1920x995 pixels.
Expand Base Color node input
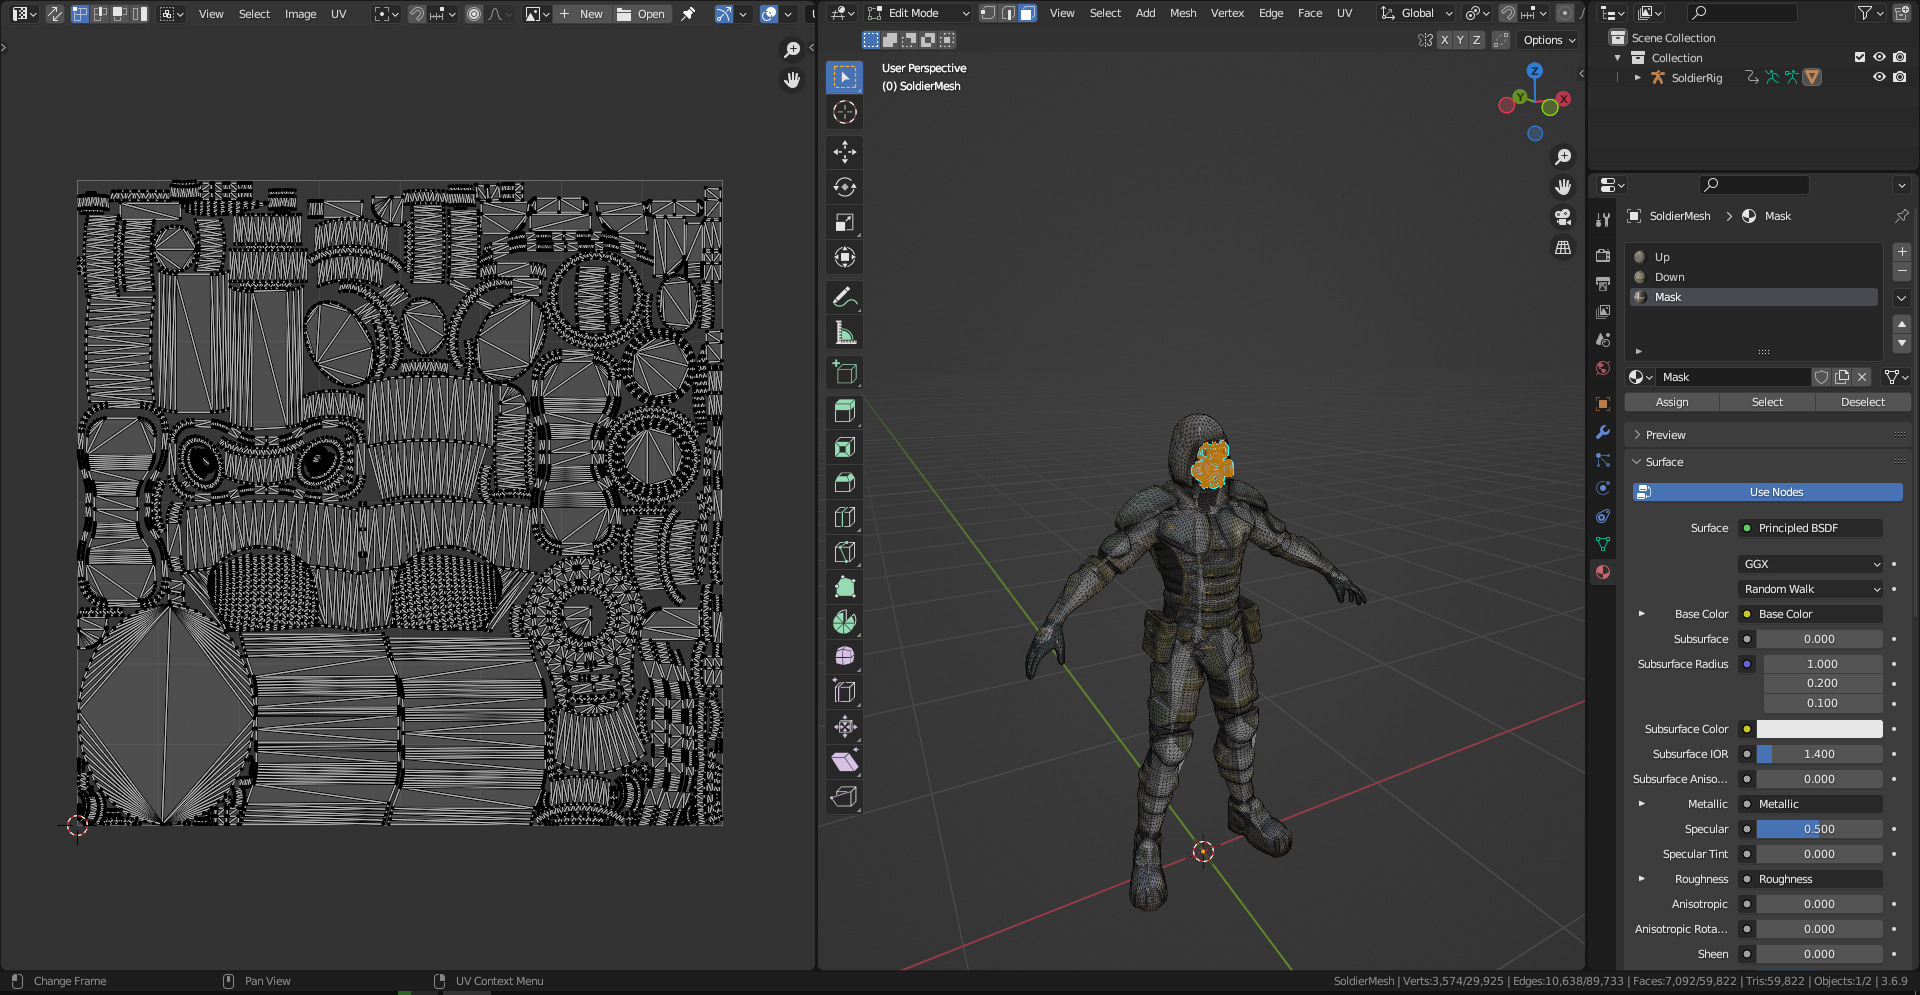pyautogui.click(x=1641, y=614)
